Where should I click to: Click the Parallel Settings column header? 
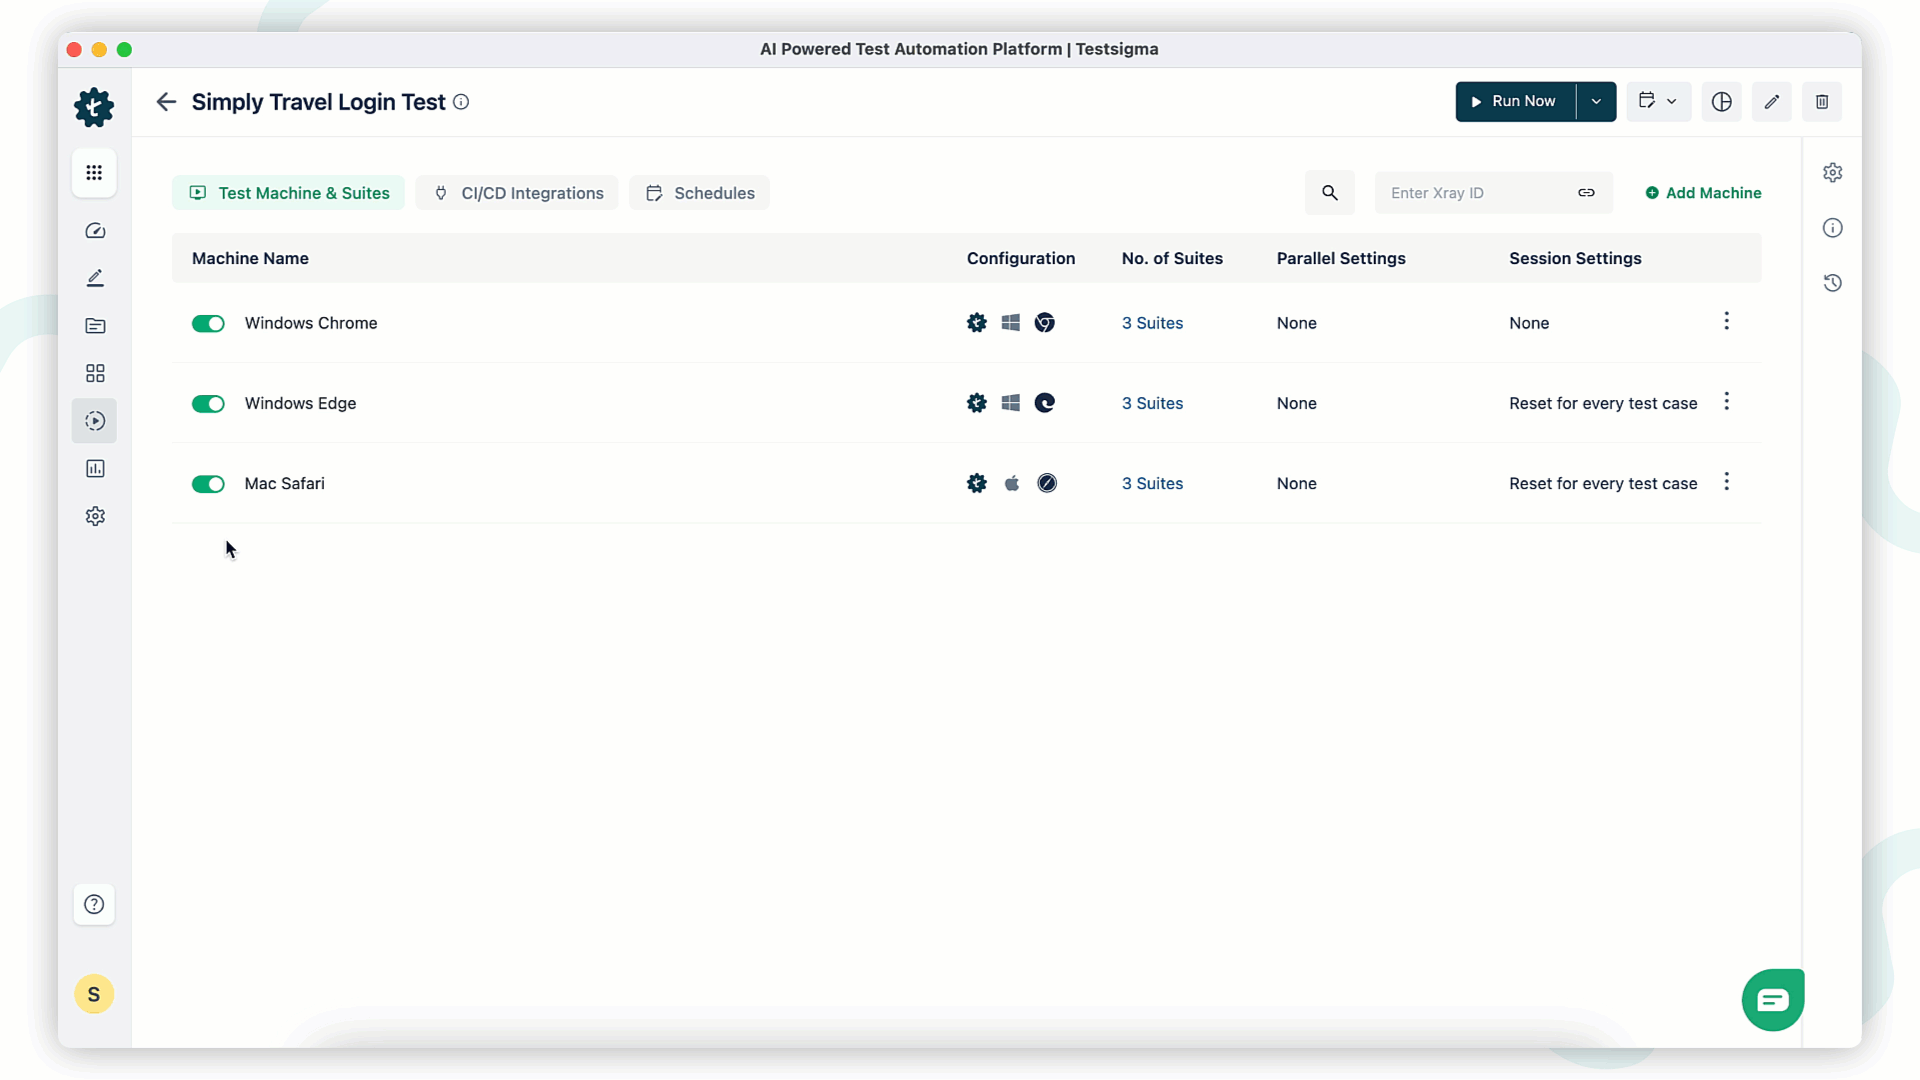click(x=1341, y=258)
